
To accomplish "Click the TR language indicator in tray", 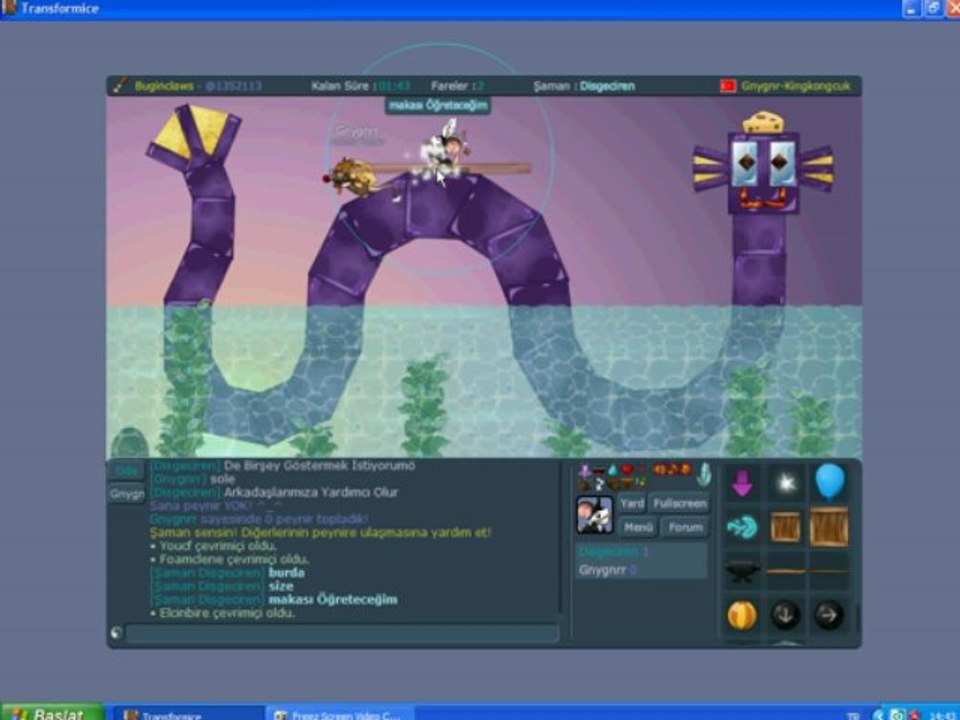I will click(x=853, y=715).
